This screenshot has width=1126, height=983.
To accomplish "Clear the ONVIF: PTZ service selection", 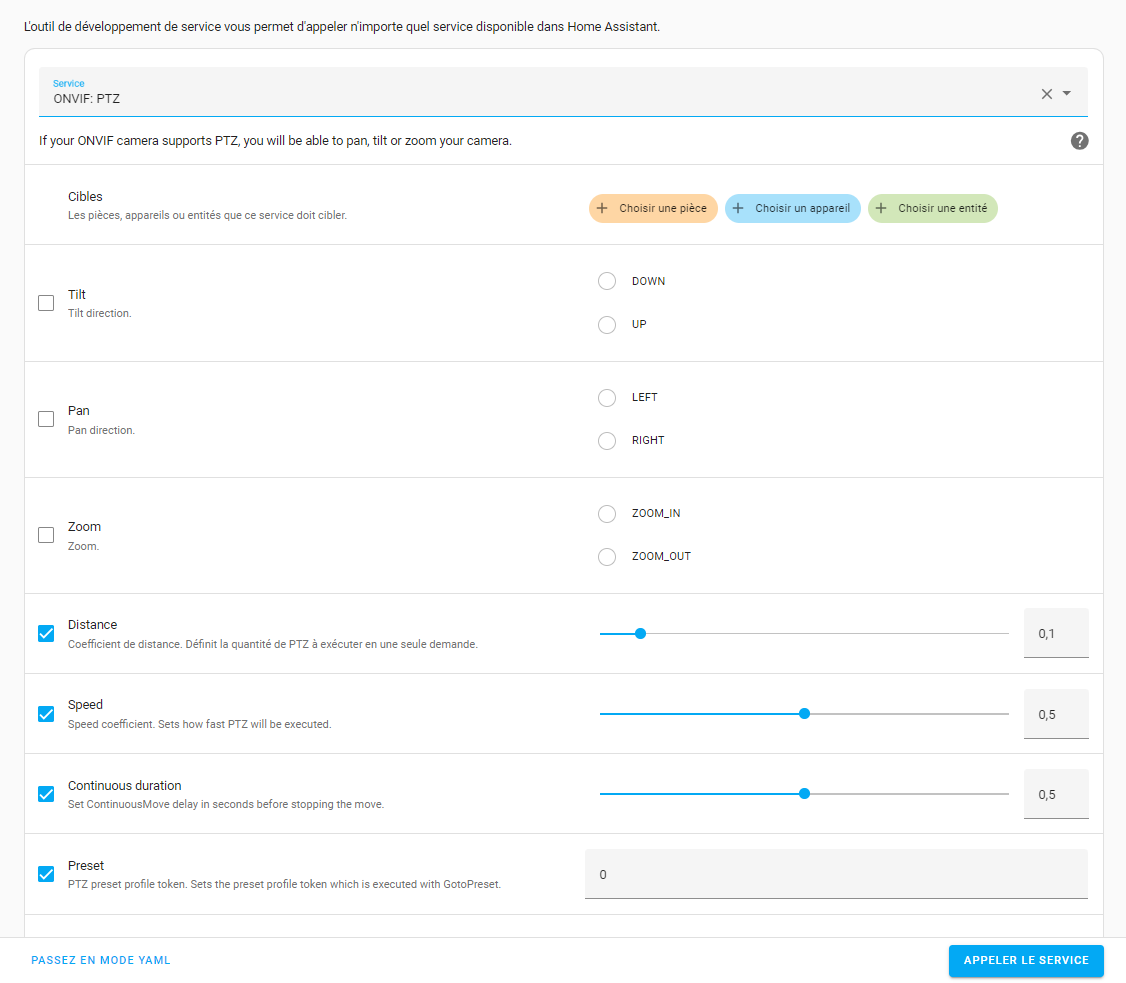I will click(1046, 94).
